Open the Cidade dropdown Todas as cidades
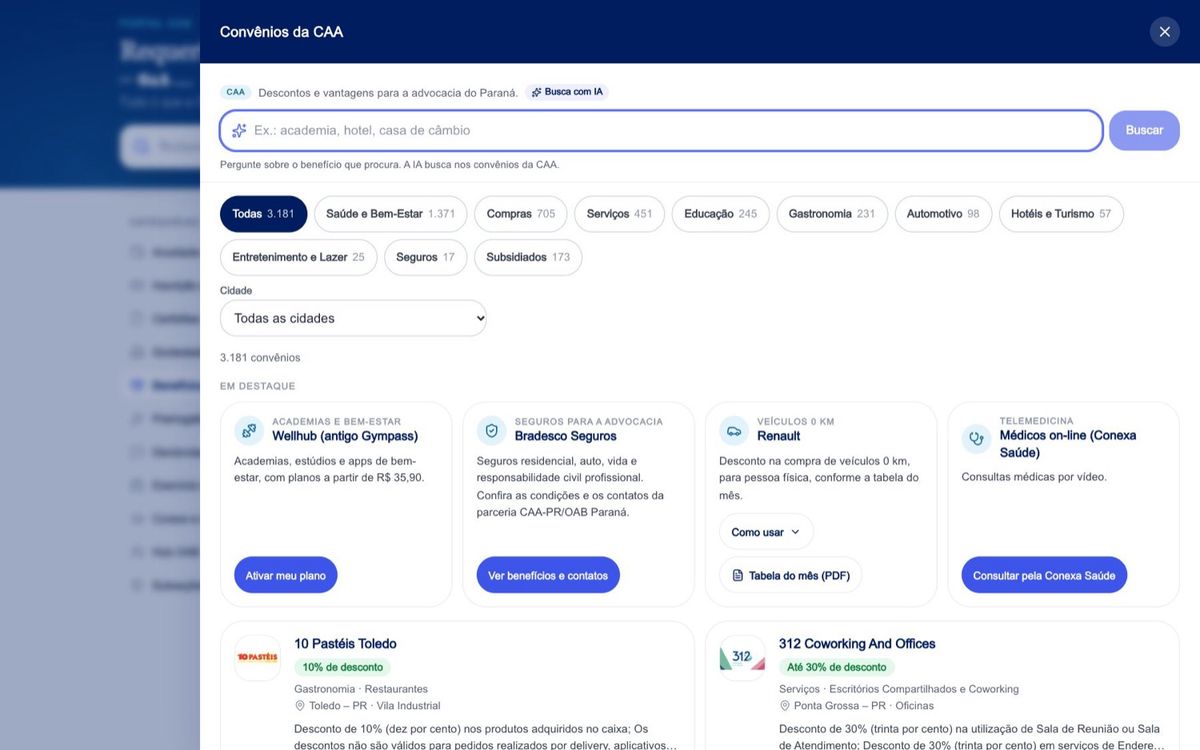This screenshot has height=750, width=1200. click(353, 318)
